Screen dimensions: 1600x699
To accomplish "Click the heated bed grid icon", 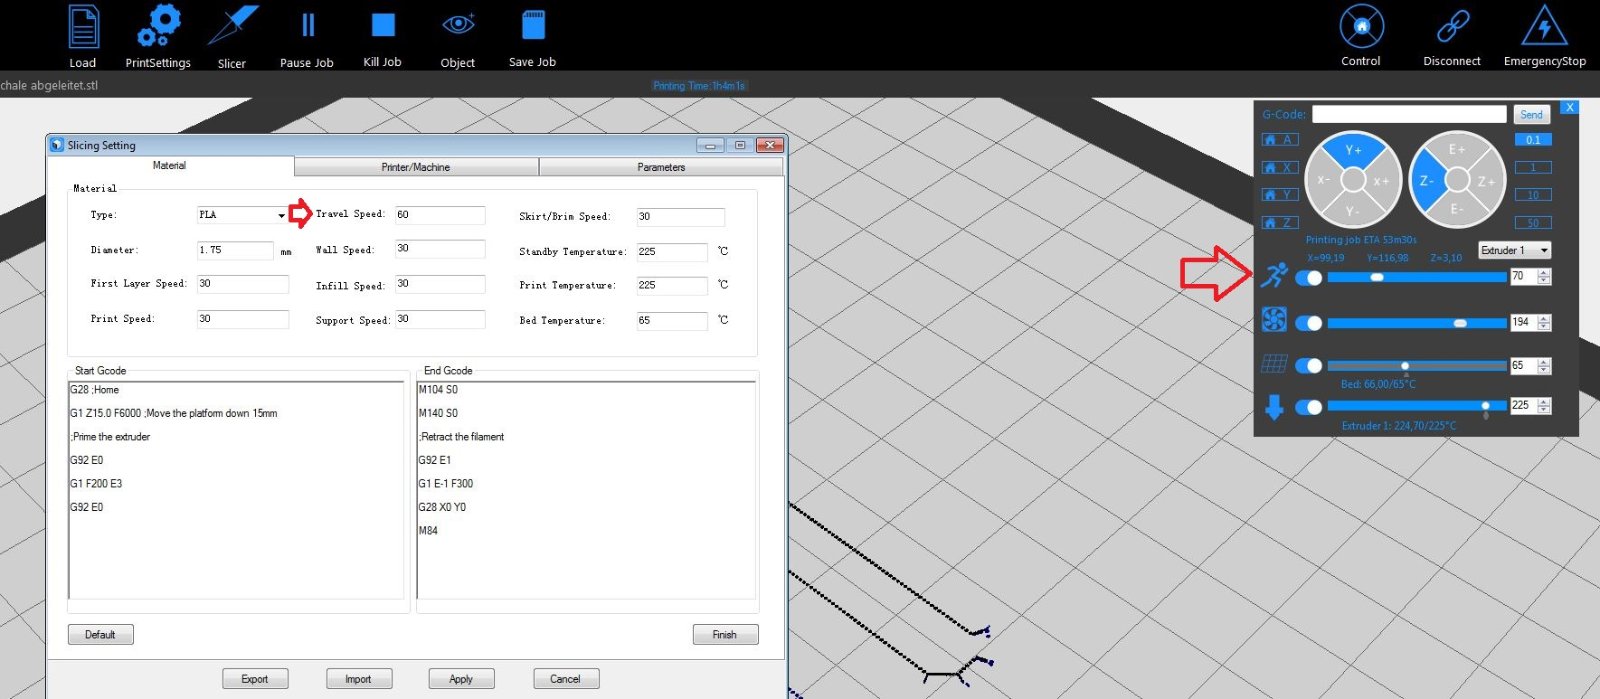I will click(1274, 364).
